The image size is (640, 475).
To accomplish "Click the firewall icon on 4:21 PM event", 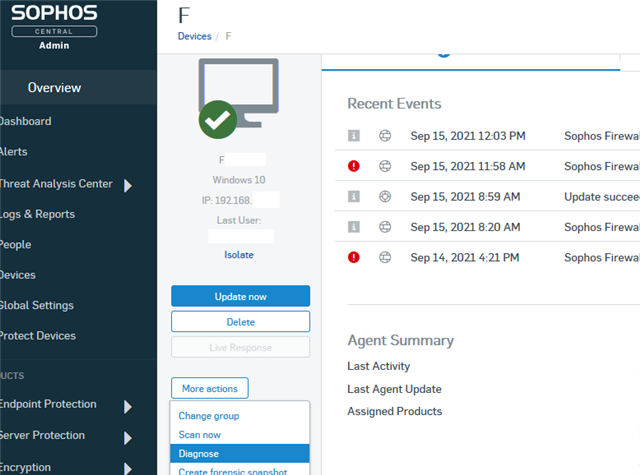I will [x=385, y=257].
